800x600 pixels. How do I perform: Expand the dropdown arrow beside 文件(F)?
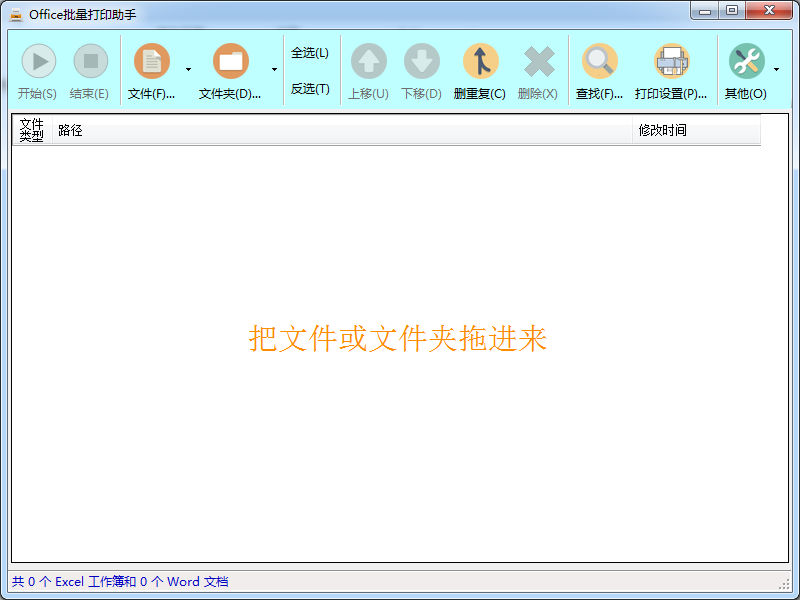pyautogui.click(x=186, y=70)
